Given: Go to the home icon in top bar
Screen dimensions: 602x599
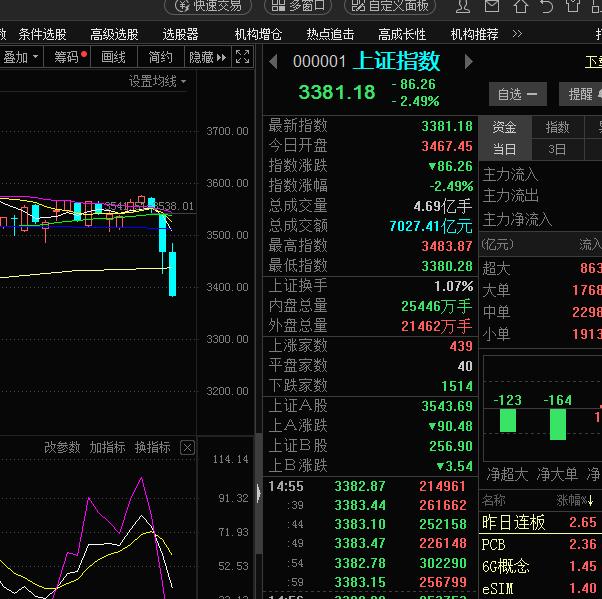Looking at the screenshot, I should (x=521, y=6).
